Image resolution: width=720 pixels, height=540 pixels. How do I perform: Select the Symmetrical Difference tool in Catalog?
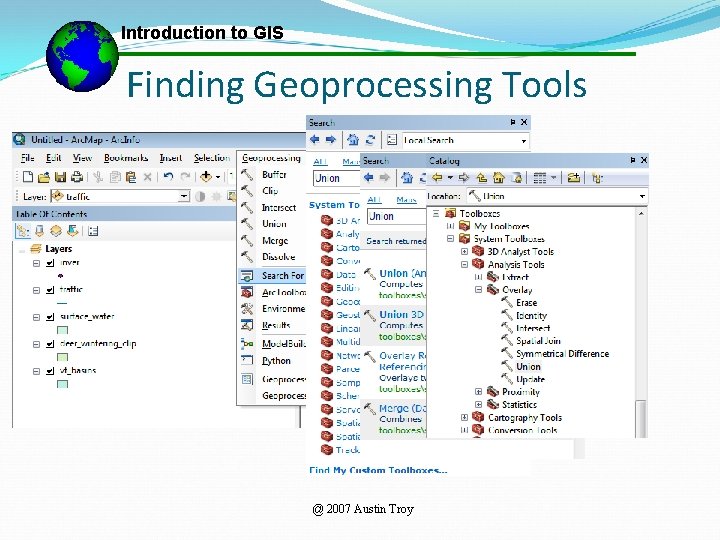click(562, 354)
